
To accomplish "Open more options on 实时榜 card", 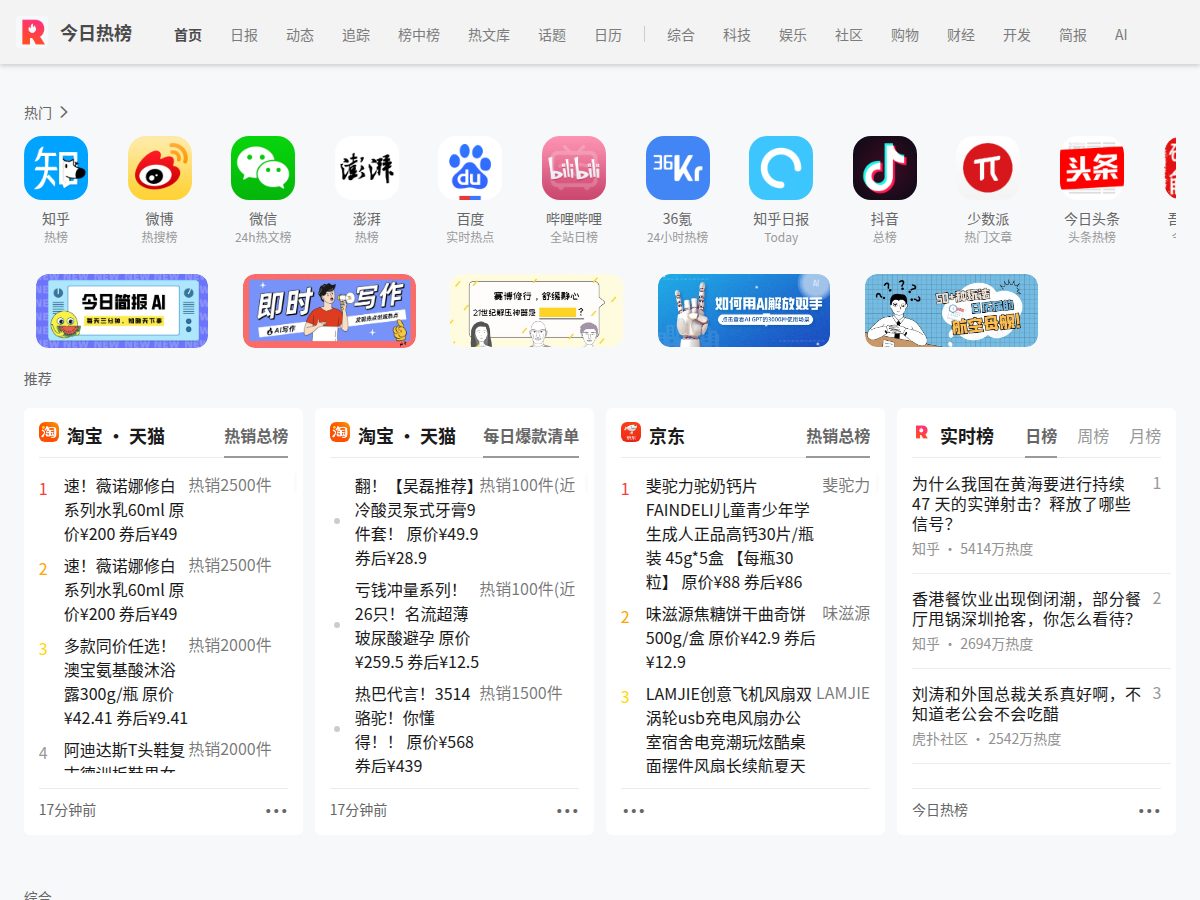I will coord(1149,811).
